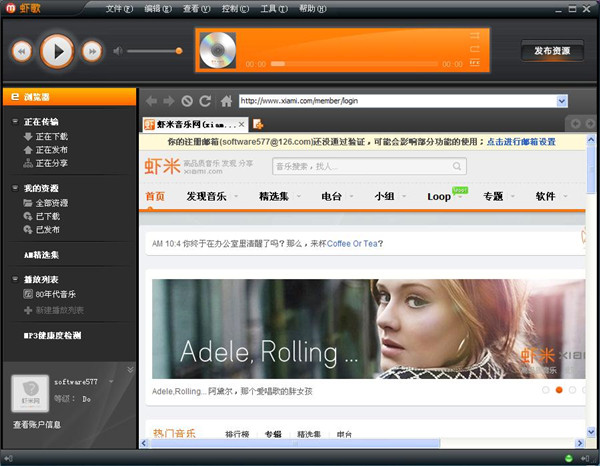600x466 pixels.
Task: Open new tab icon beside Xiami tab
Action: click(x=258, y=124)
